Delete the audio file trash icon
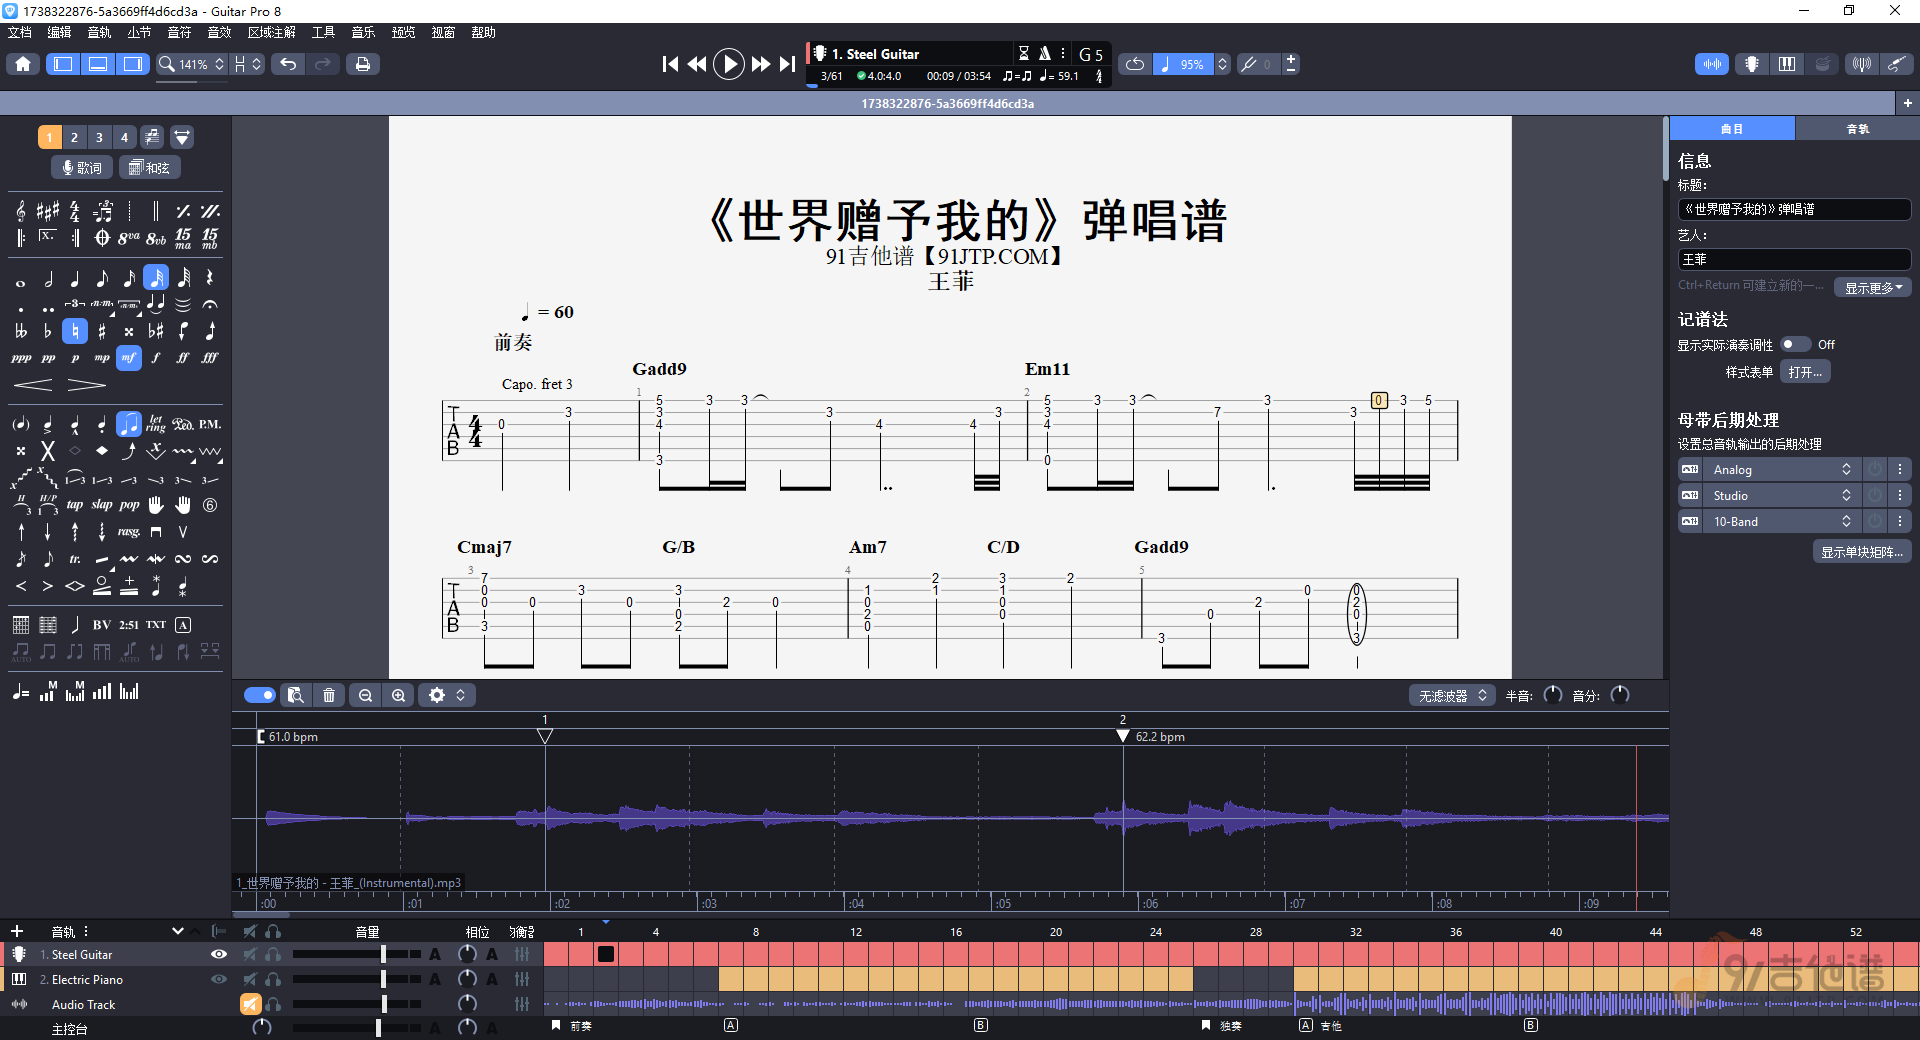This screenshot has width=1920, height=1040. (x=329, y=695)
